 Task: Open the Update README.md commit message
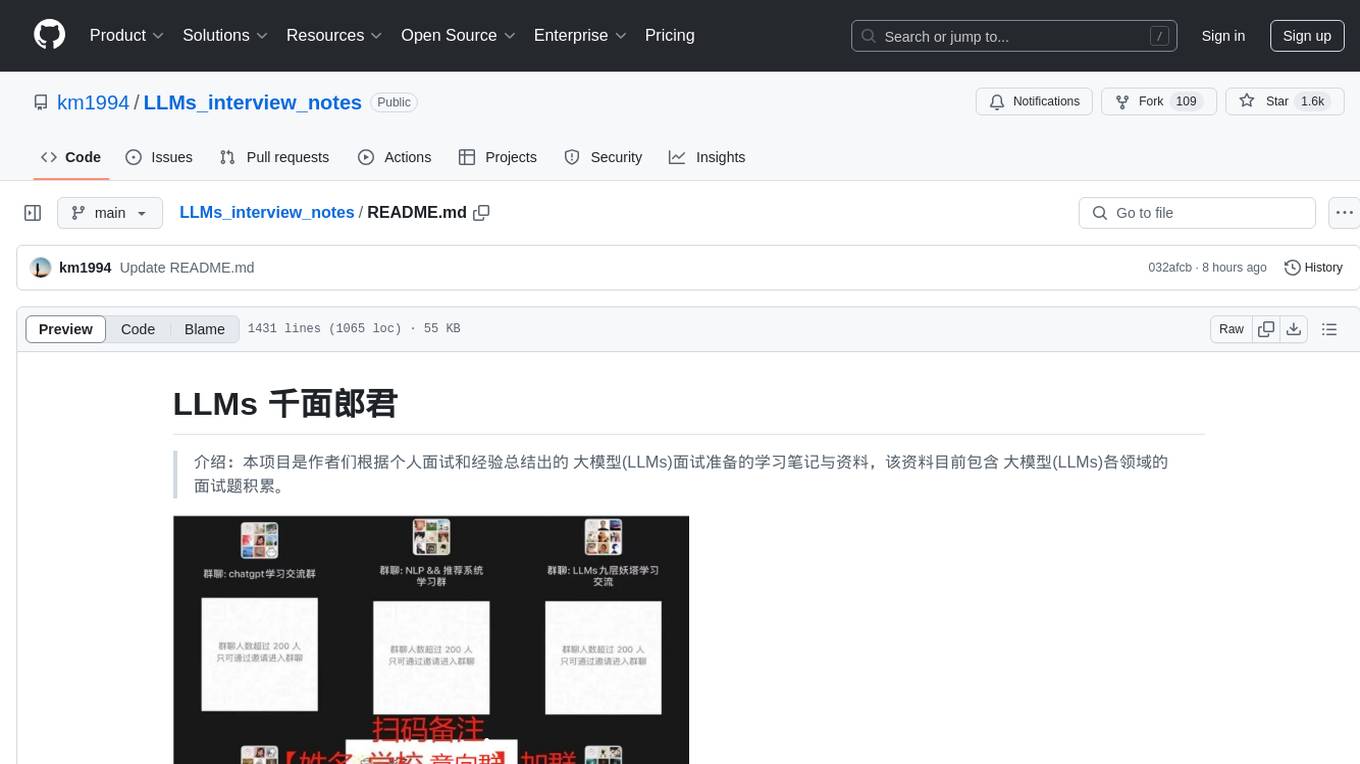tap(187, 268)
